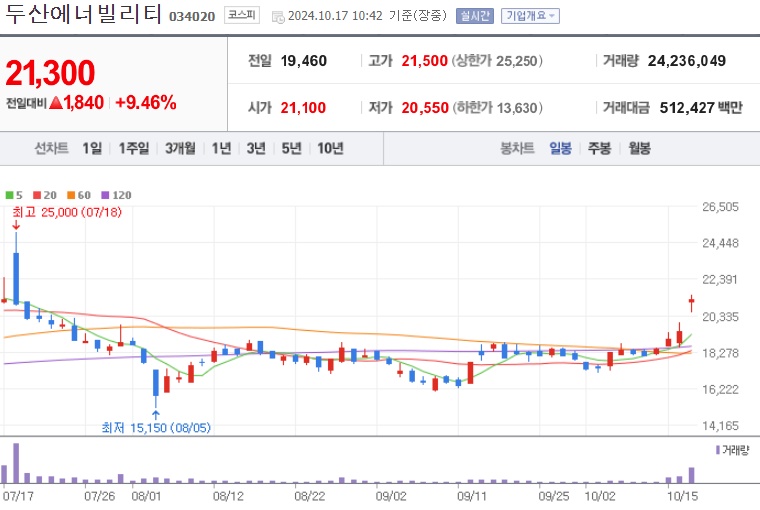Switch to 월봉 candlestick chart

point(639,148)
